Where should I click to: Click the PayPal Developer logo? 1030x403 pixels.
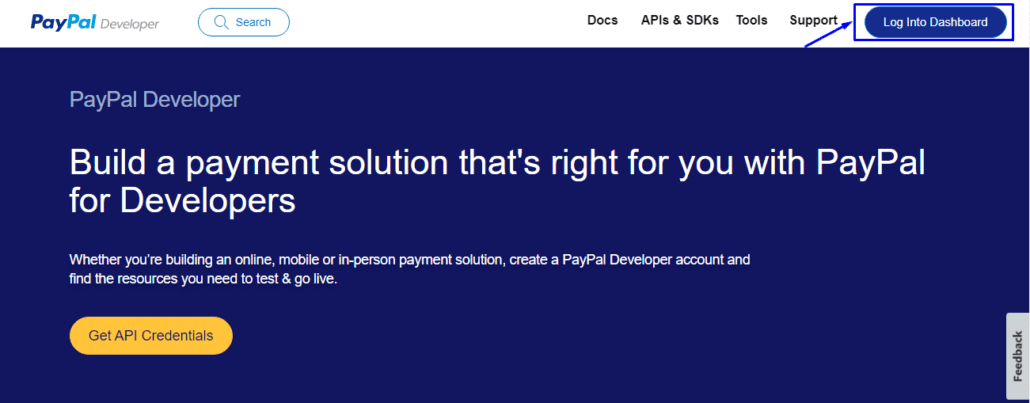tap(95, 23)
